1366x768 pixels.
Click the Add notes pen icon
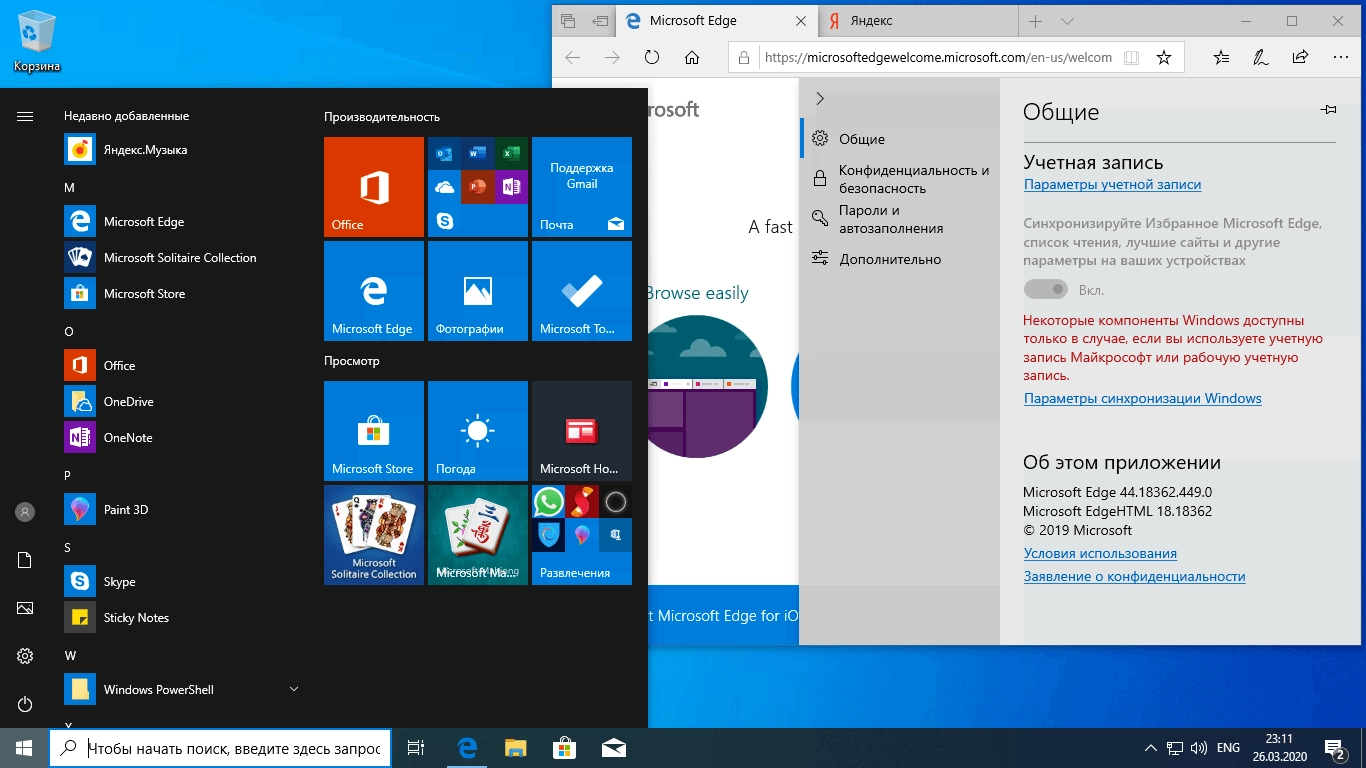(1261, 58)
